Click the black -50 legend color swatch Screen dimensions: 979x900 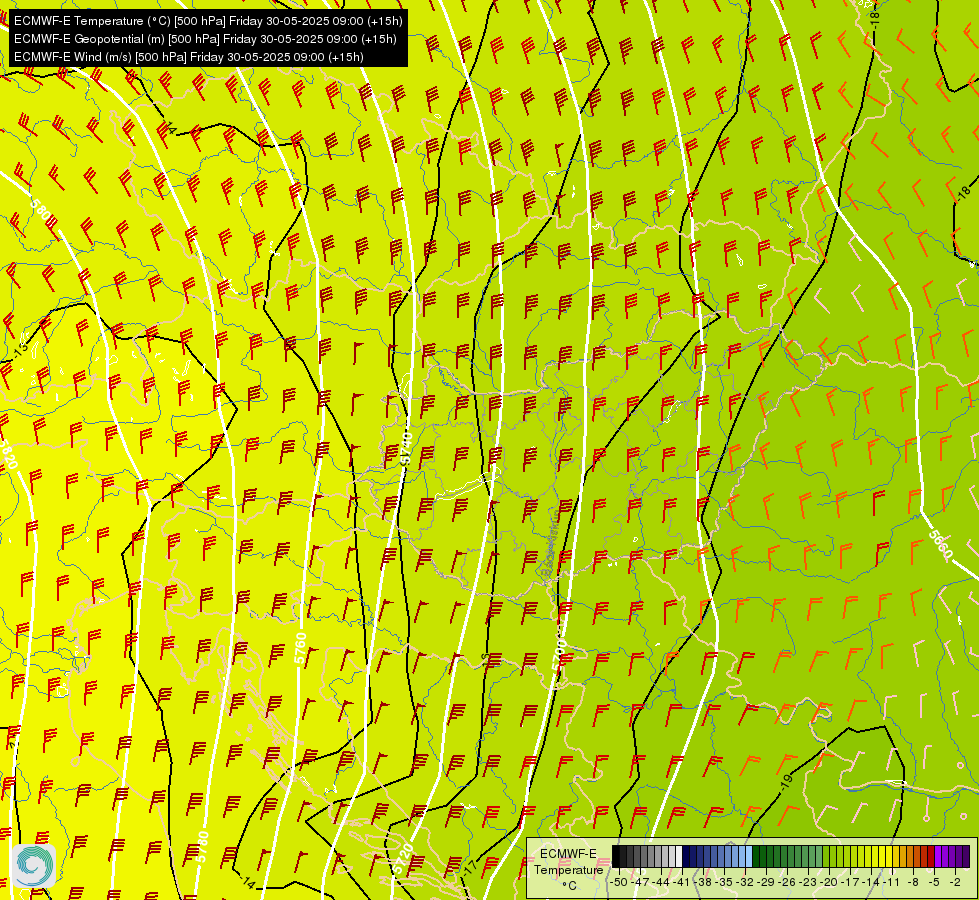tap(616, 856)
